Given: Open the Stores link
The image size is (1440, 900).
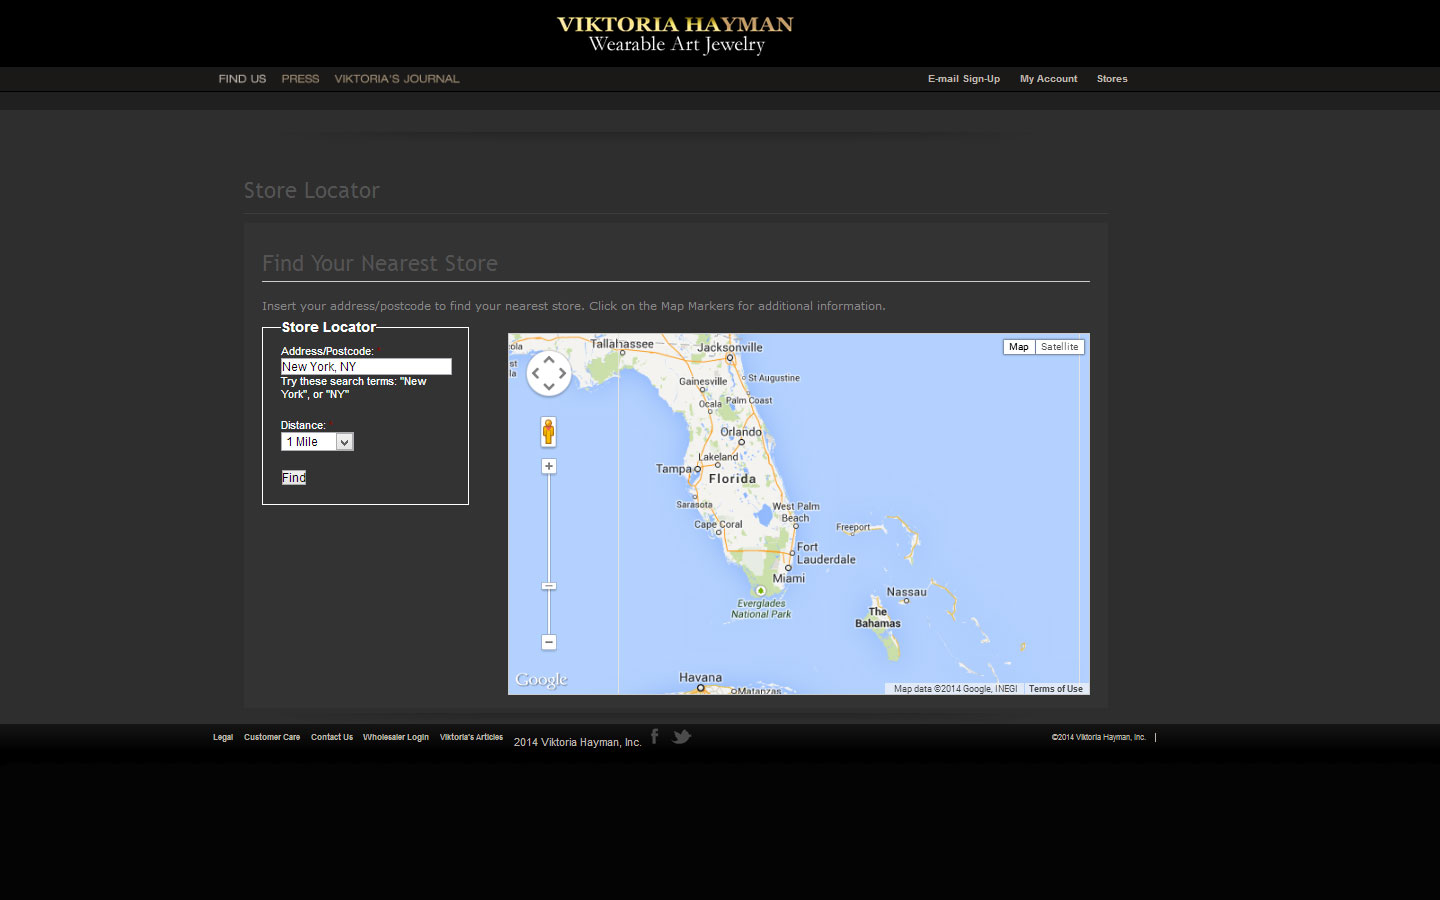Looking at the screenshot, I should (1112, 79).
